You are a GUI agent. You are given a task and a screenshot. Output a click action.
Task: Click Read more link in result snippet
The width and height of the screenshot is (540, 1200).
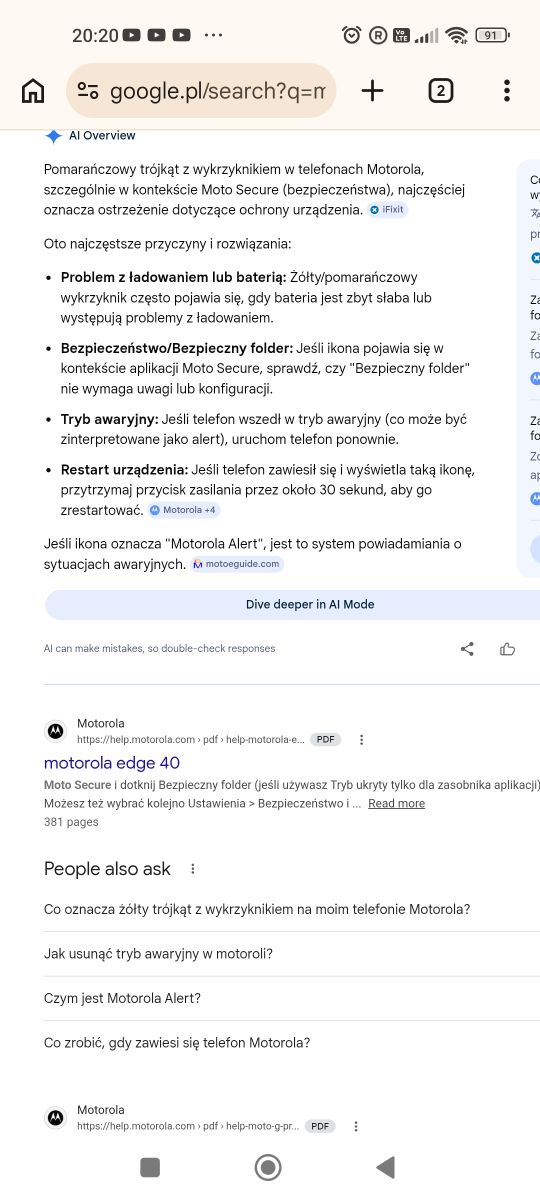coord(396,803)
